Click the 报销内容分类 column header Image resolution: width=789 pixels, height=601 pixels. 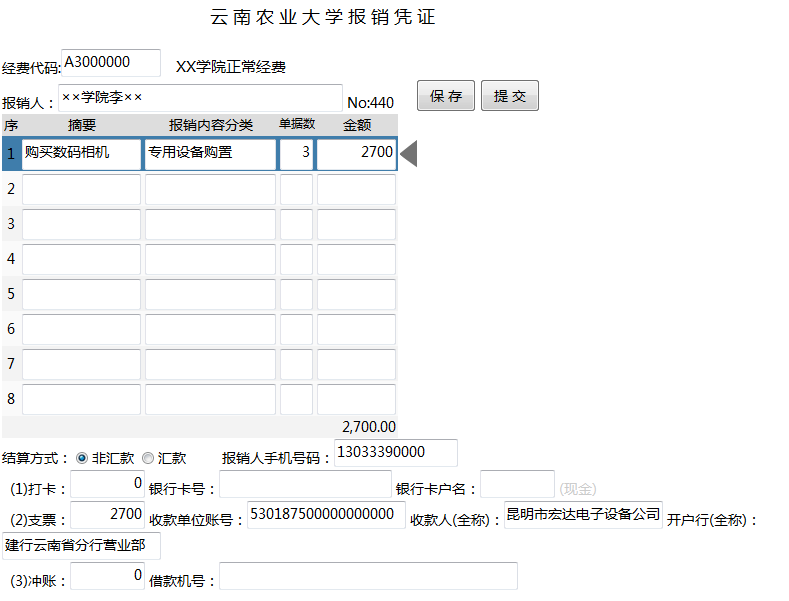[x=210, y=125]
